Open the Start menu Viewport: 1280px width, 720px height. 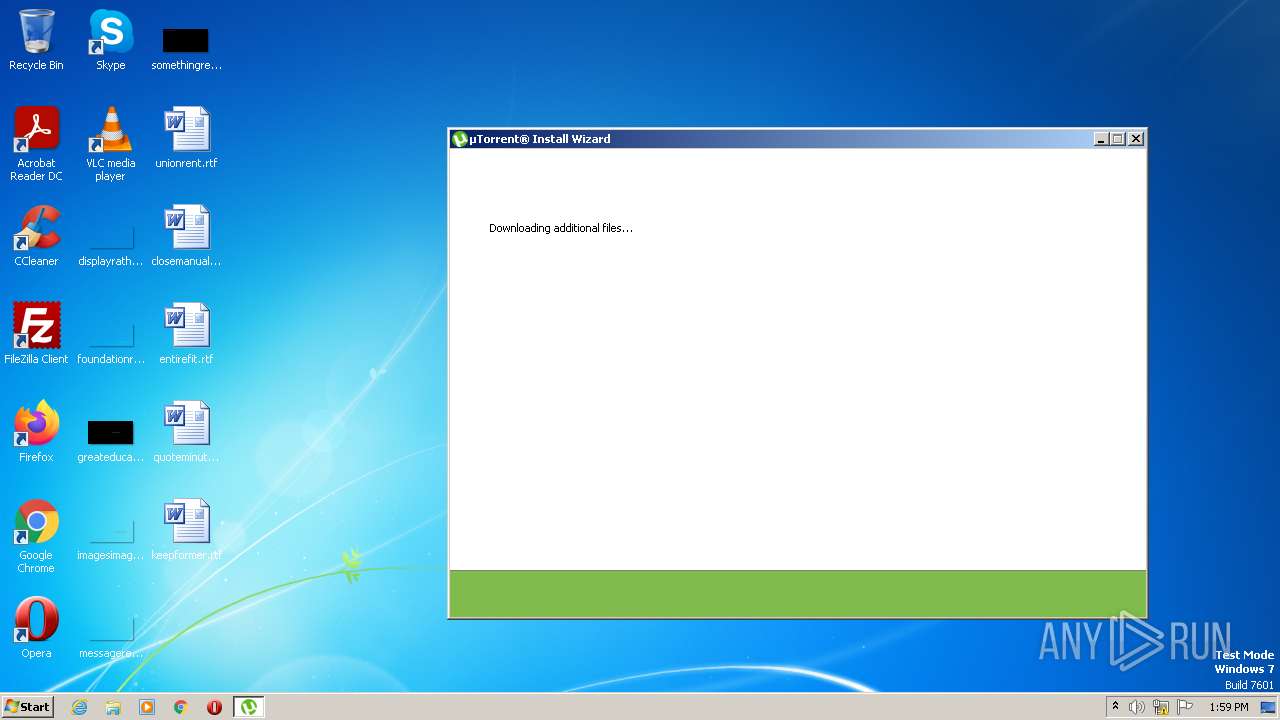click(x=27, y=707)
